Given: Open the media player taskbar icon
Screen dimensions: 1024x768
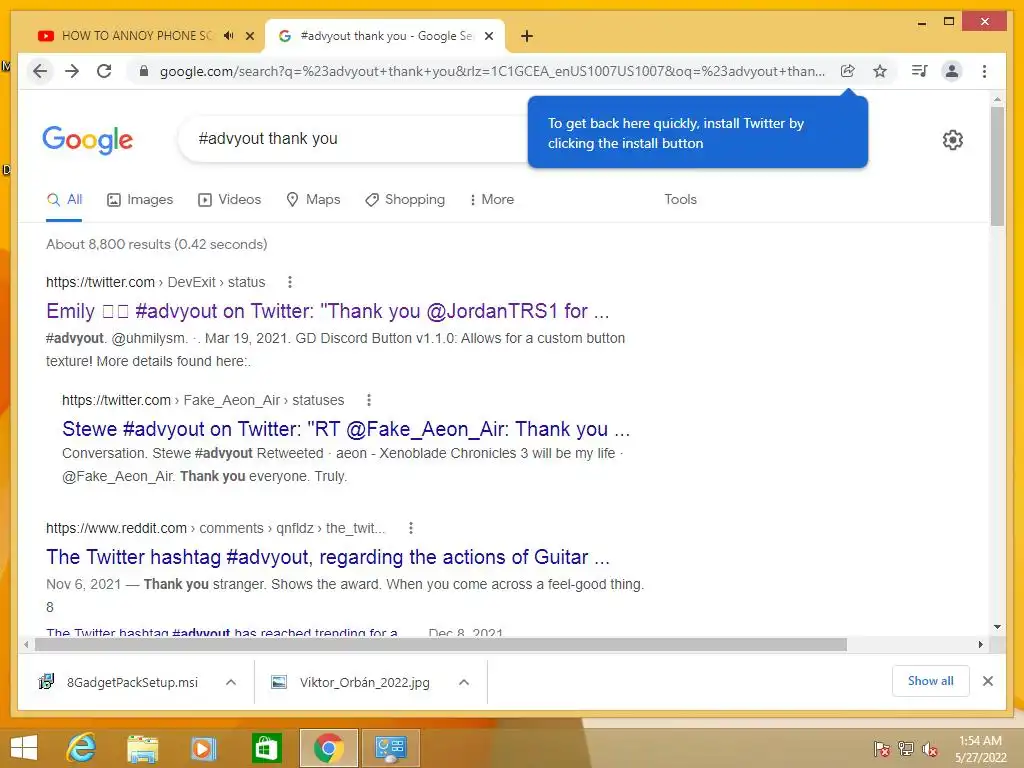Looking at the screenshot, I should (x=203, y=748).
